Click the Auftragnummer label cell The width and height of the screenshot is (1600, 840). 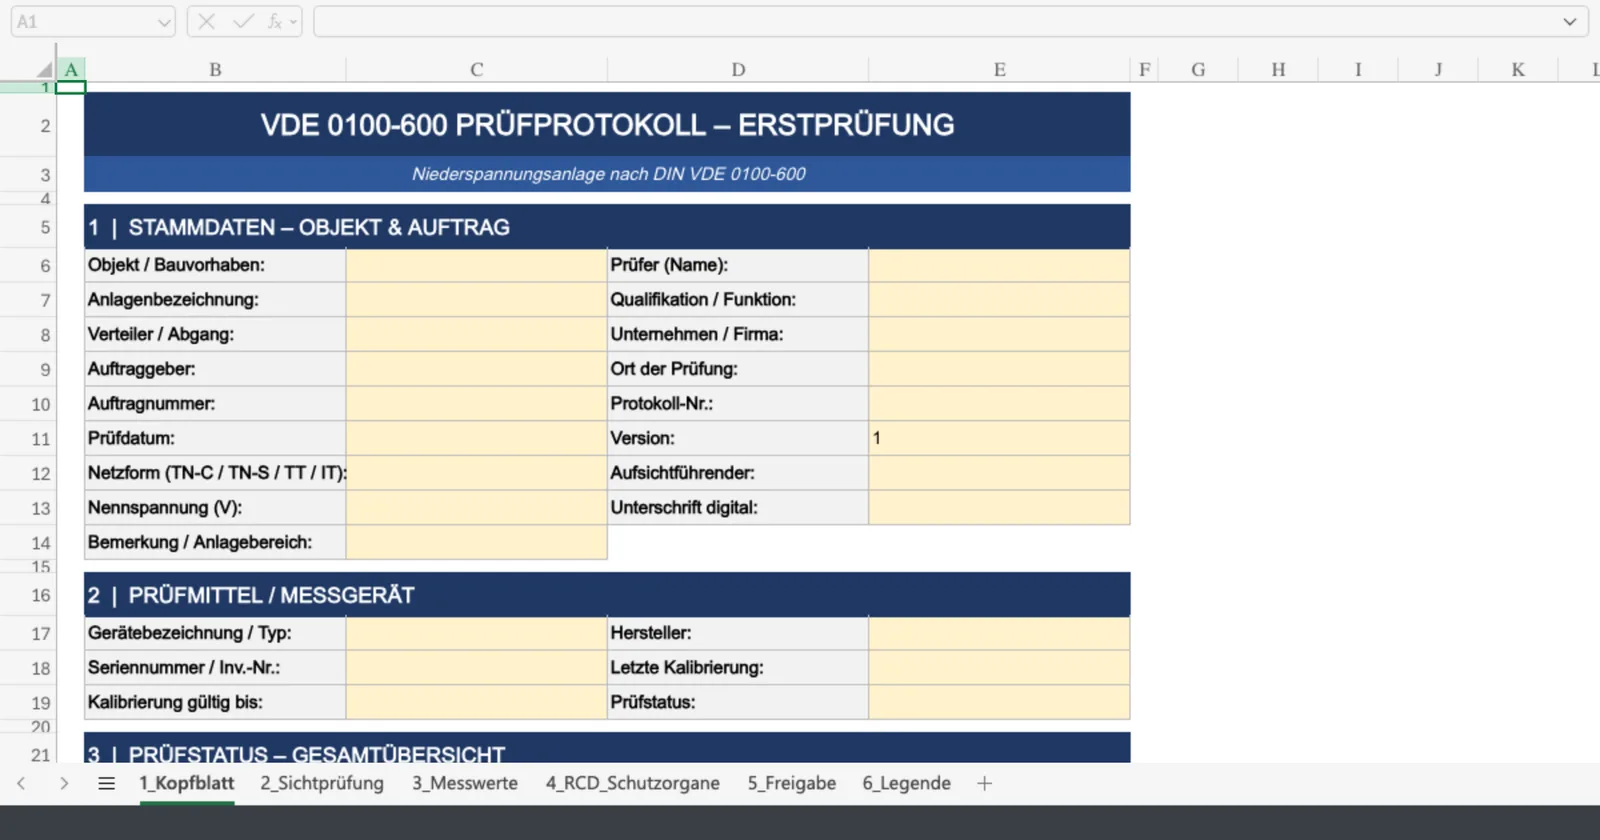[x=215, y=404]
